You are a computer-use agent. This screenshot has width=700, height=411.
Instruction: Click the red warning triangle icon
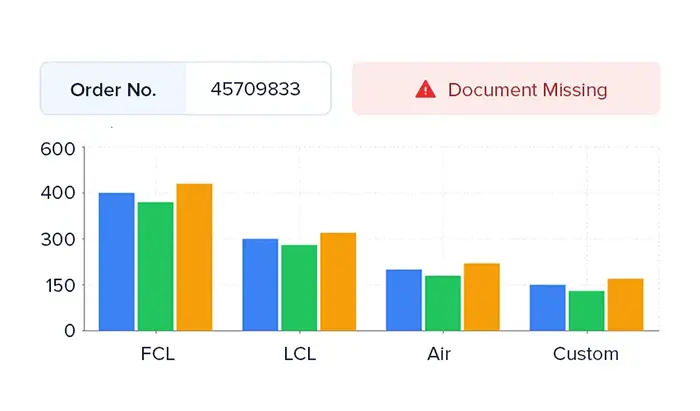[x=426, y=89]
